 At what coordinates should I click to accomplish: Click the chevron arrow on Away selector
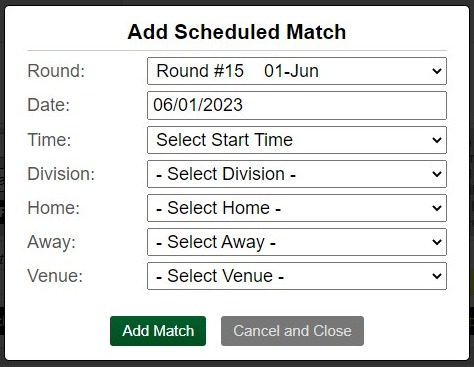click(x=437, y=242)
